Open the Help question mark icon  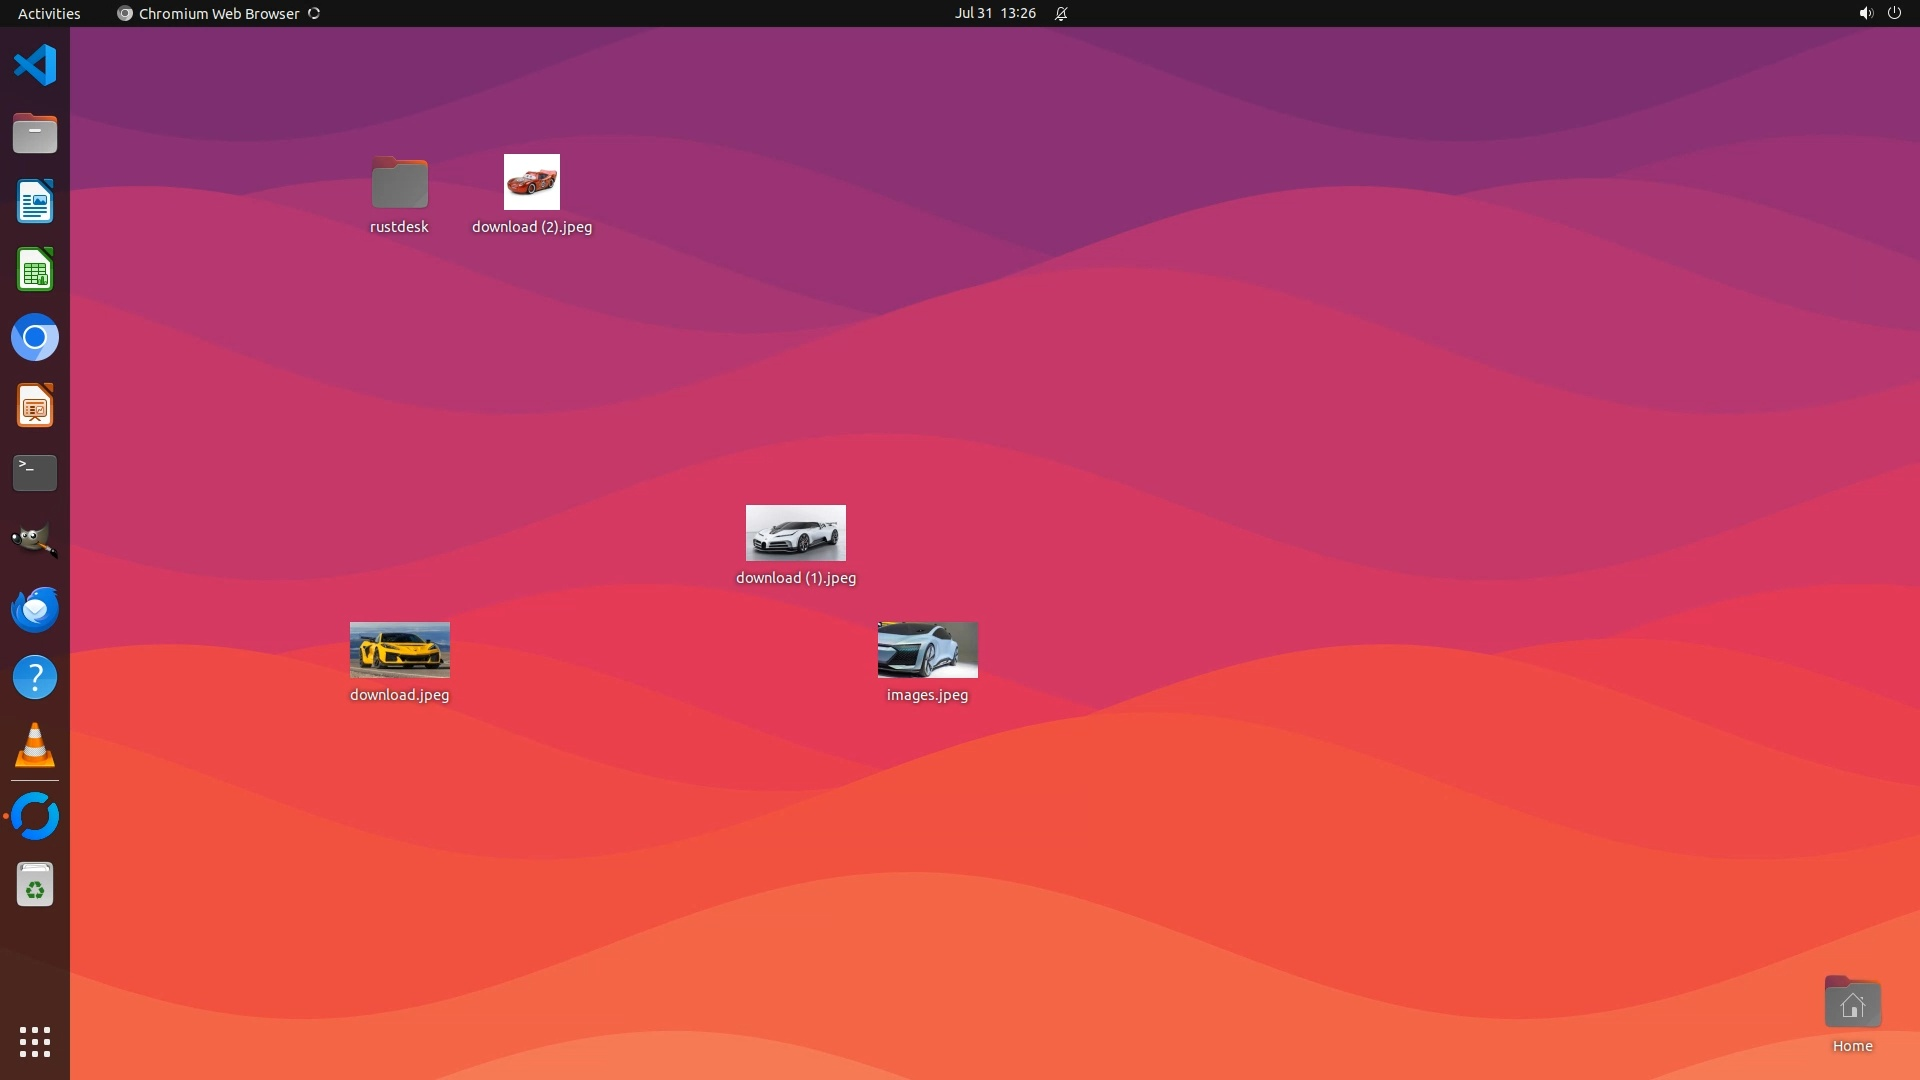(35, 677)
